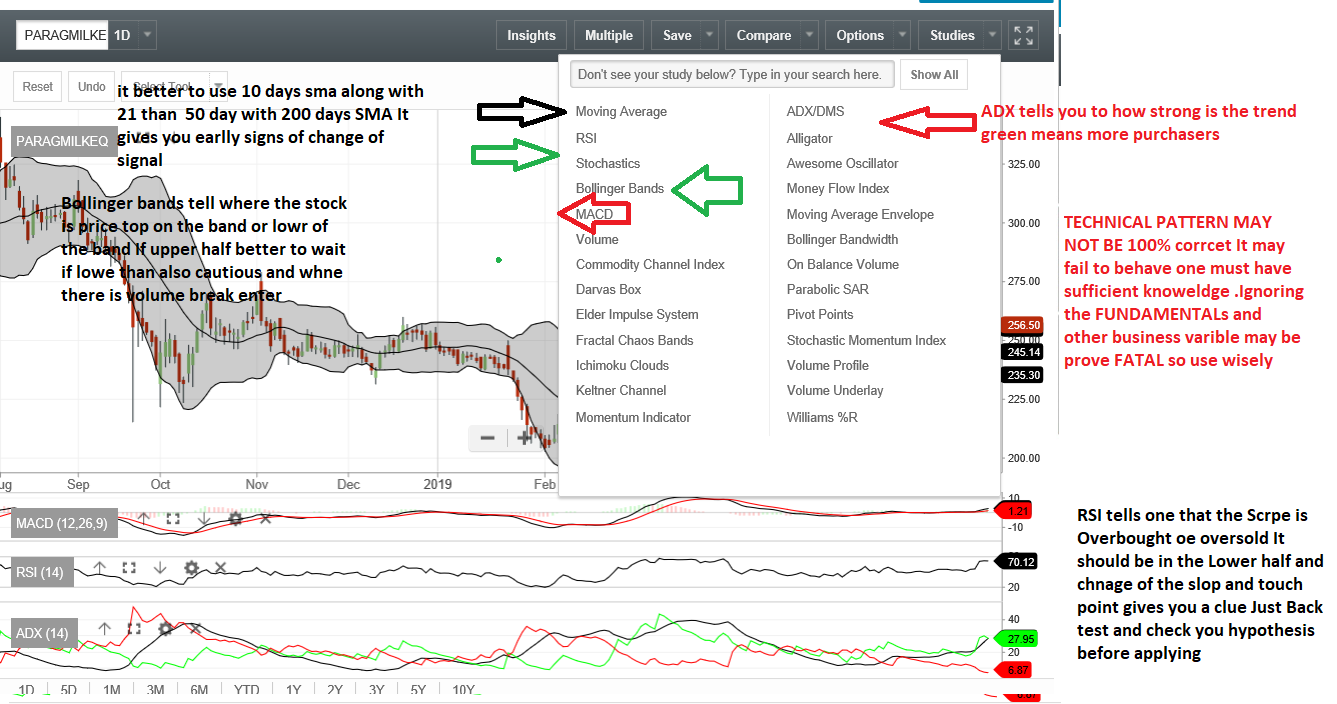Select Bollinger Bands from studies list

tap(619, 188)
